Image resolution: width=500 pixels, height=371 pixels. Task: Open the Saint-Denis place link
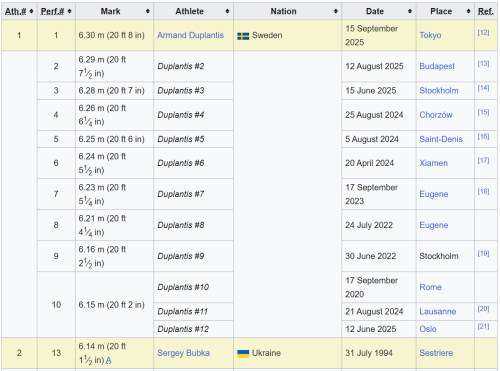[441, 139]
